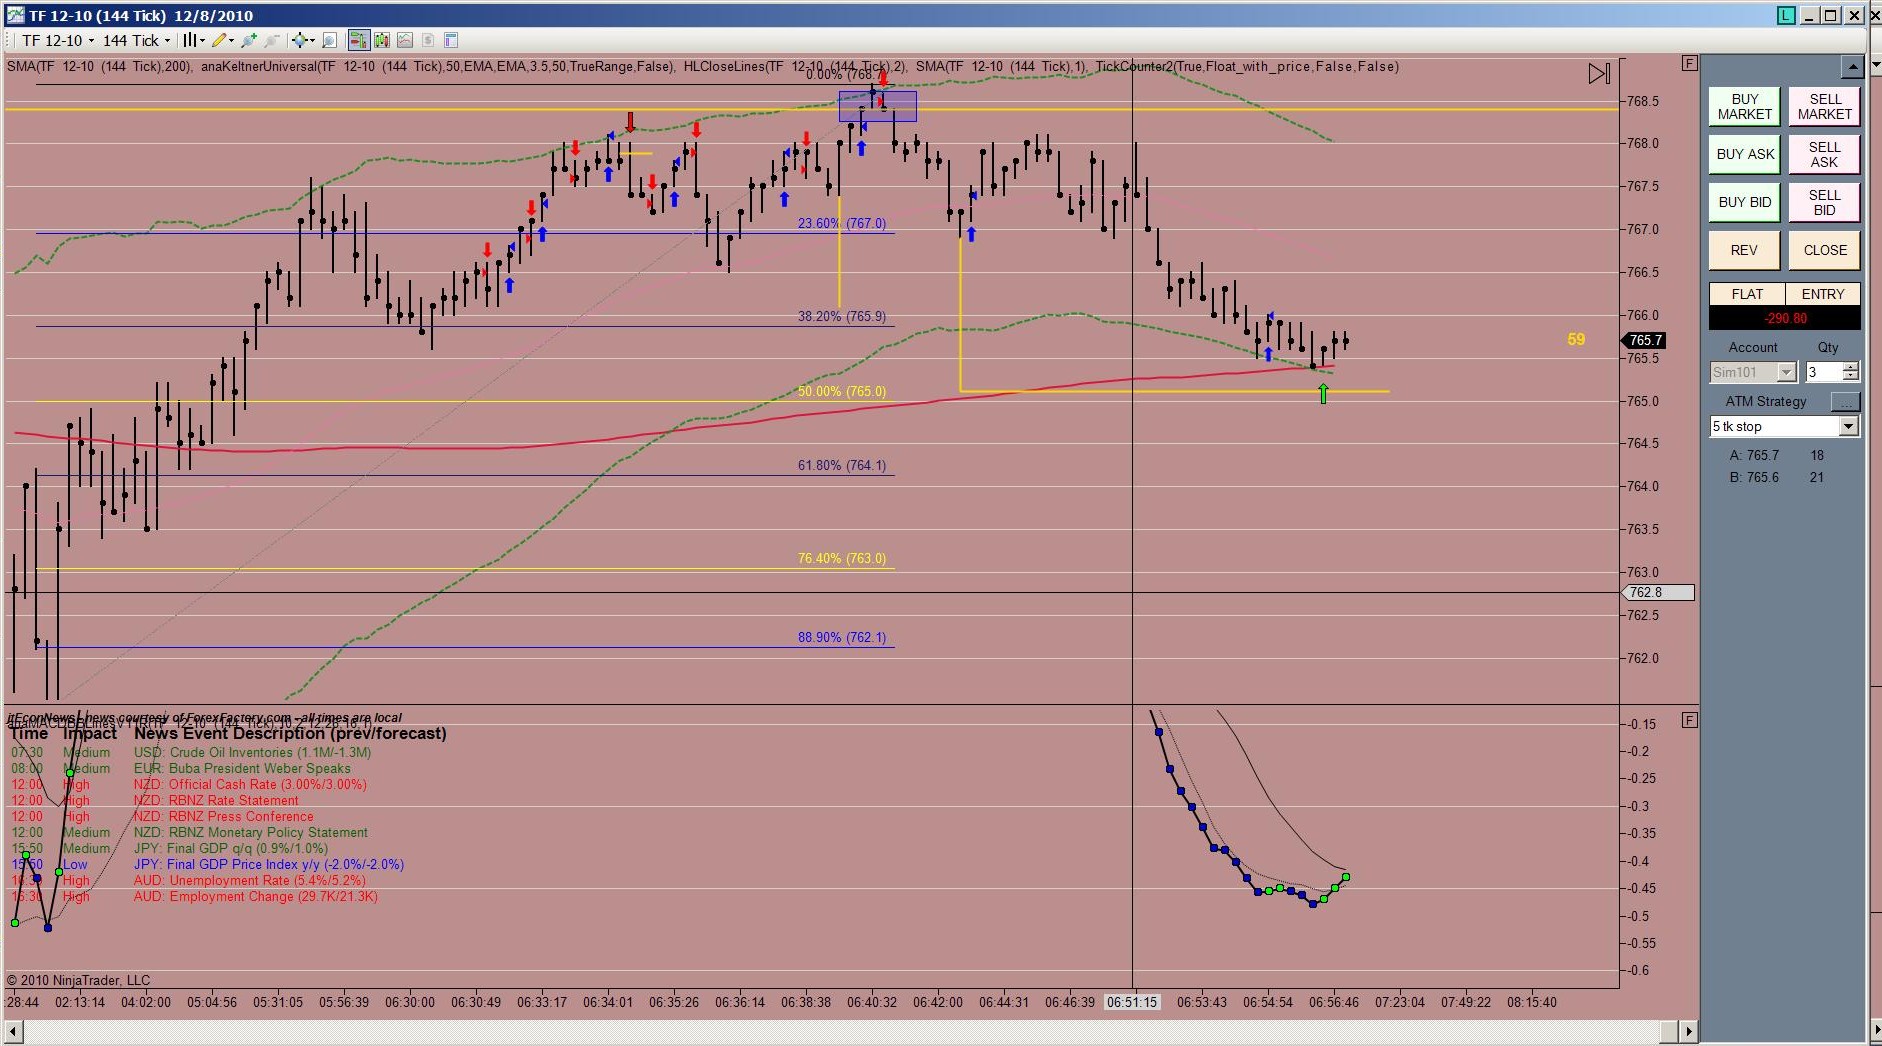Click the F marker on the MACD panel
Screen dimensions: 1882x1046
point(1689,719)
